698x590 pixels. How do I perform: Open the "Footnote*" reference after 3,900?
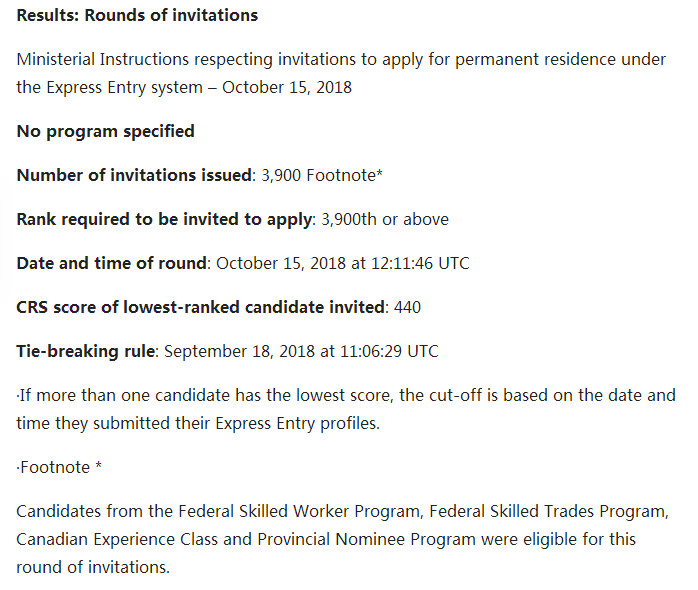[x=343, y=175]
